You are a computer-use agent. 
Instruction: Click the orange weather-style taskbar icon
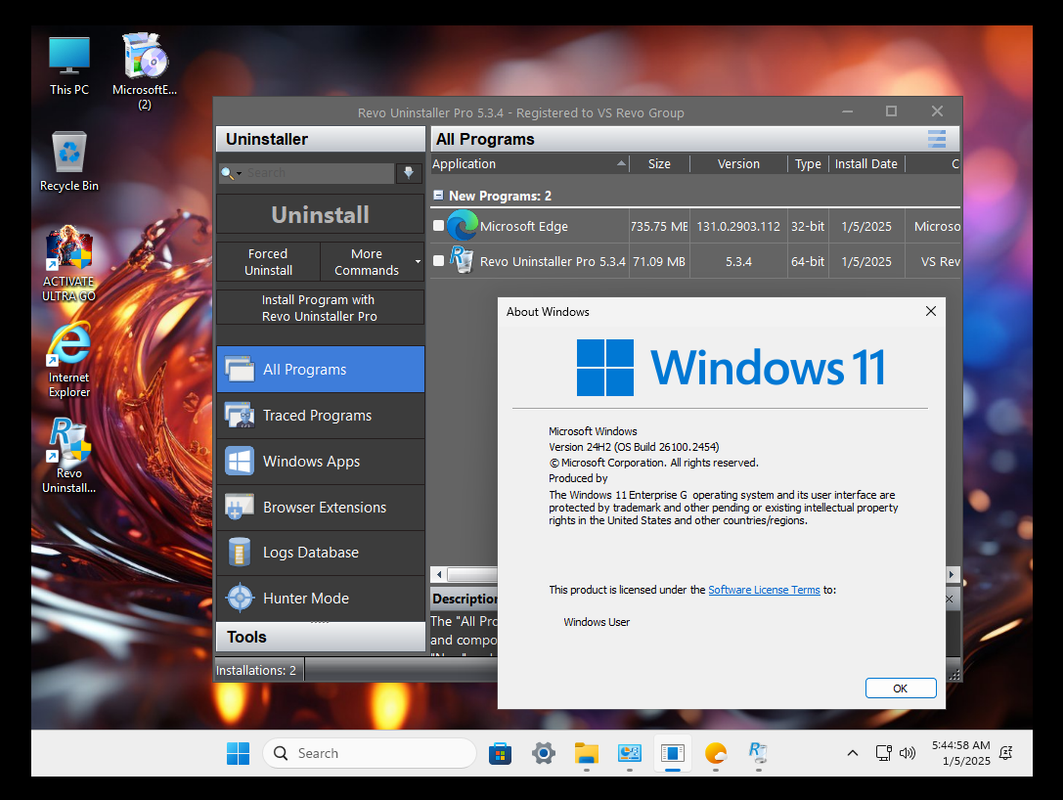click(715, 753)
